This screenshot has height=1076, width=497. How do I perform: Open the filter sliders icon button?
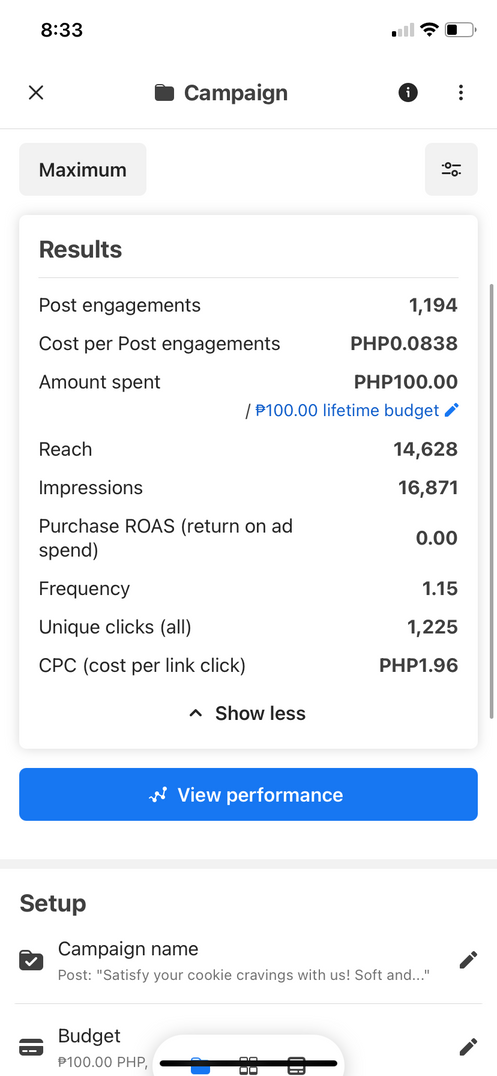coord(451,169)
